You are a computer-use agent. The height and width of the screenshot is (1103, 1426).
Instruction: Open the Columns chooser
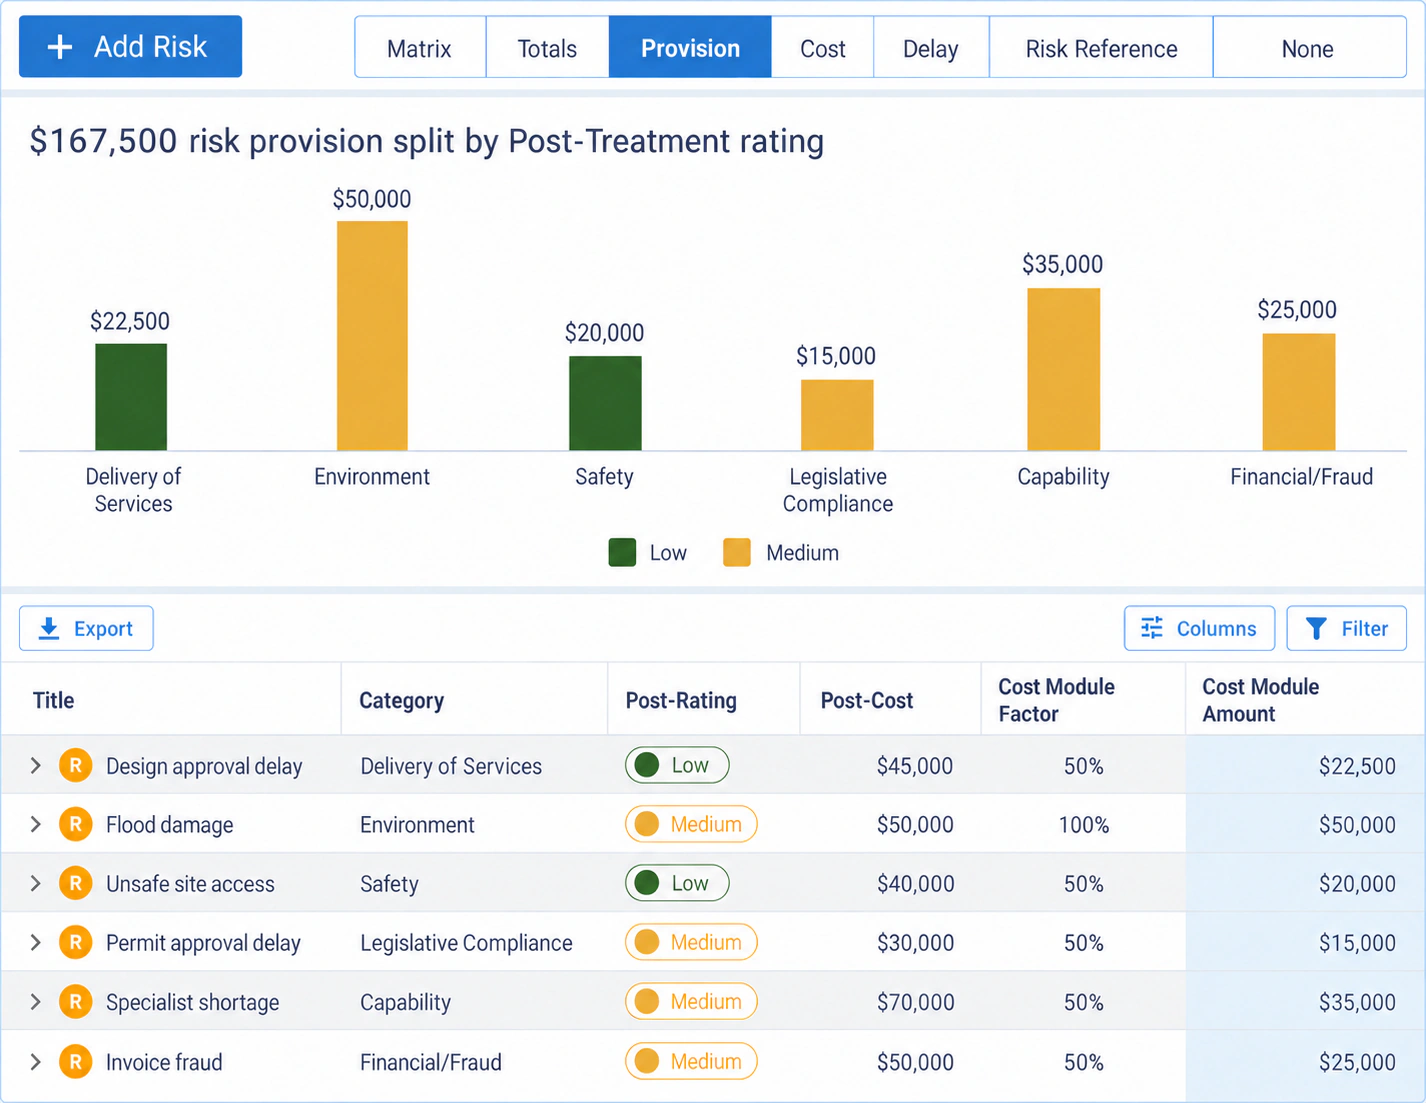click(1199, 628)
